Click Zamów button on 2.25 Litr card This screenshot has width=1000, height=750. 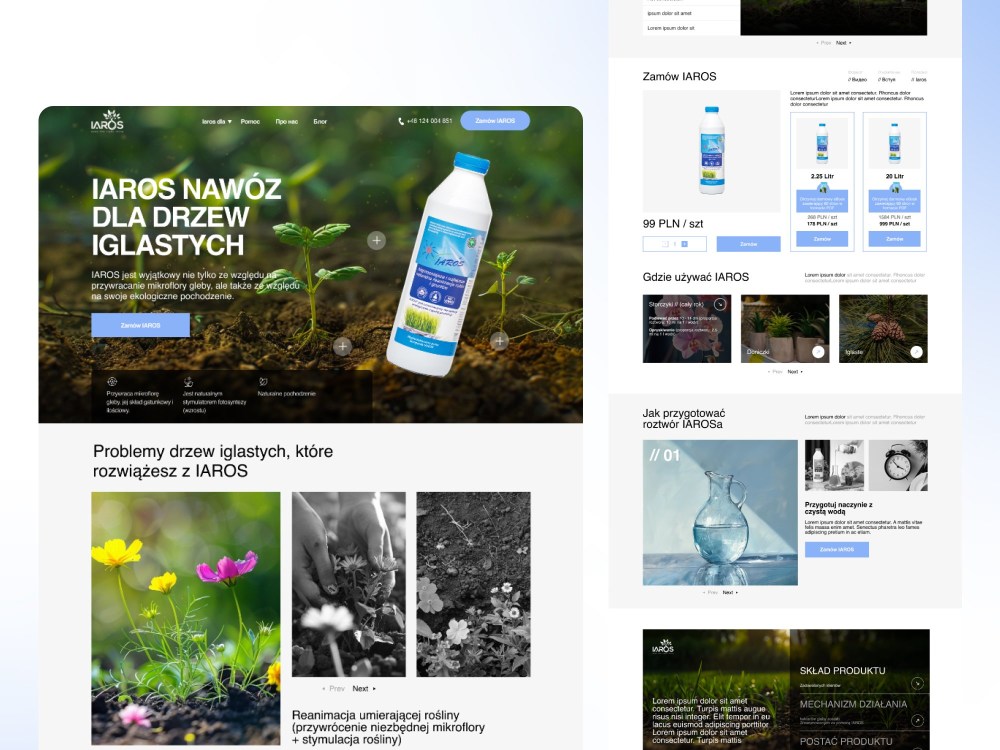click(x=822, y=239)
